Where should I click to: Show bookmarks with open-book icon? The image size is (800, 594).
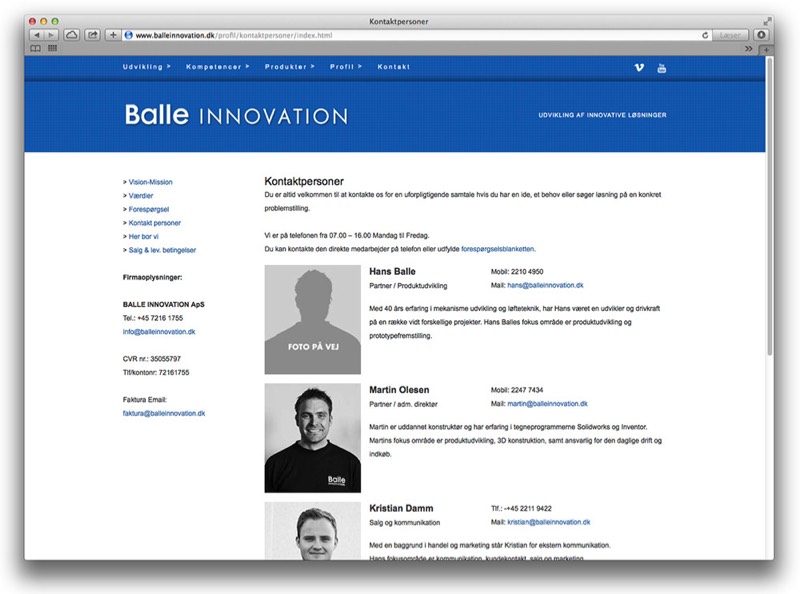click(36, 48)
